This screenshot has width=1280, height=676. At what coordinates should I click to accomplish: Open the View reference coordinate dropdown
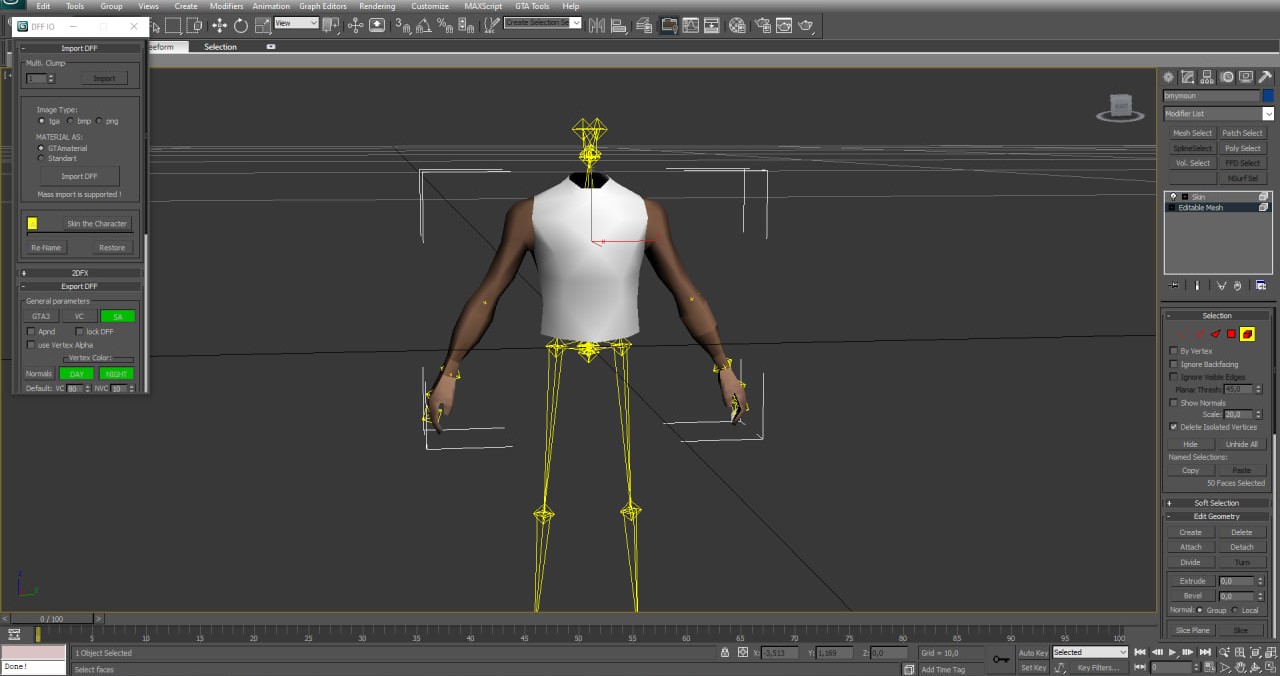point(296,23)
